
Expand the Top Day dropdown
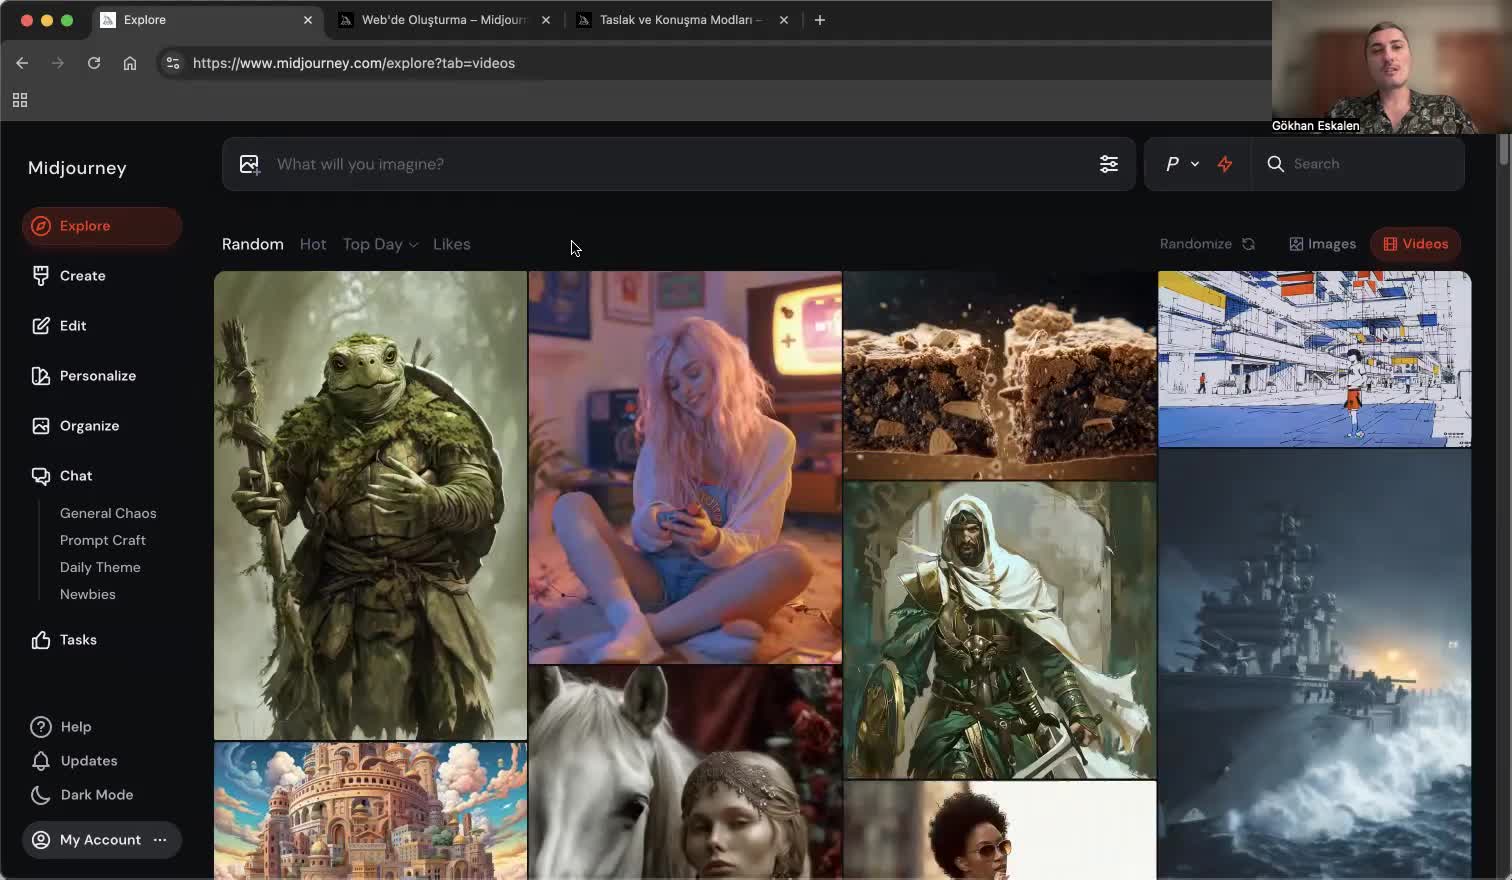coord(380,244)
